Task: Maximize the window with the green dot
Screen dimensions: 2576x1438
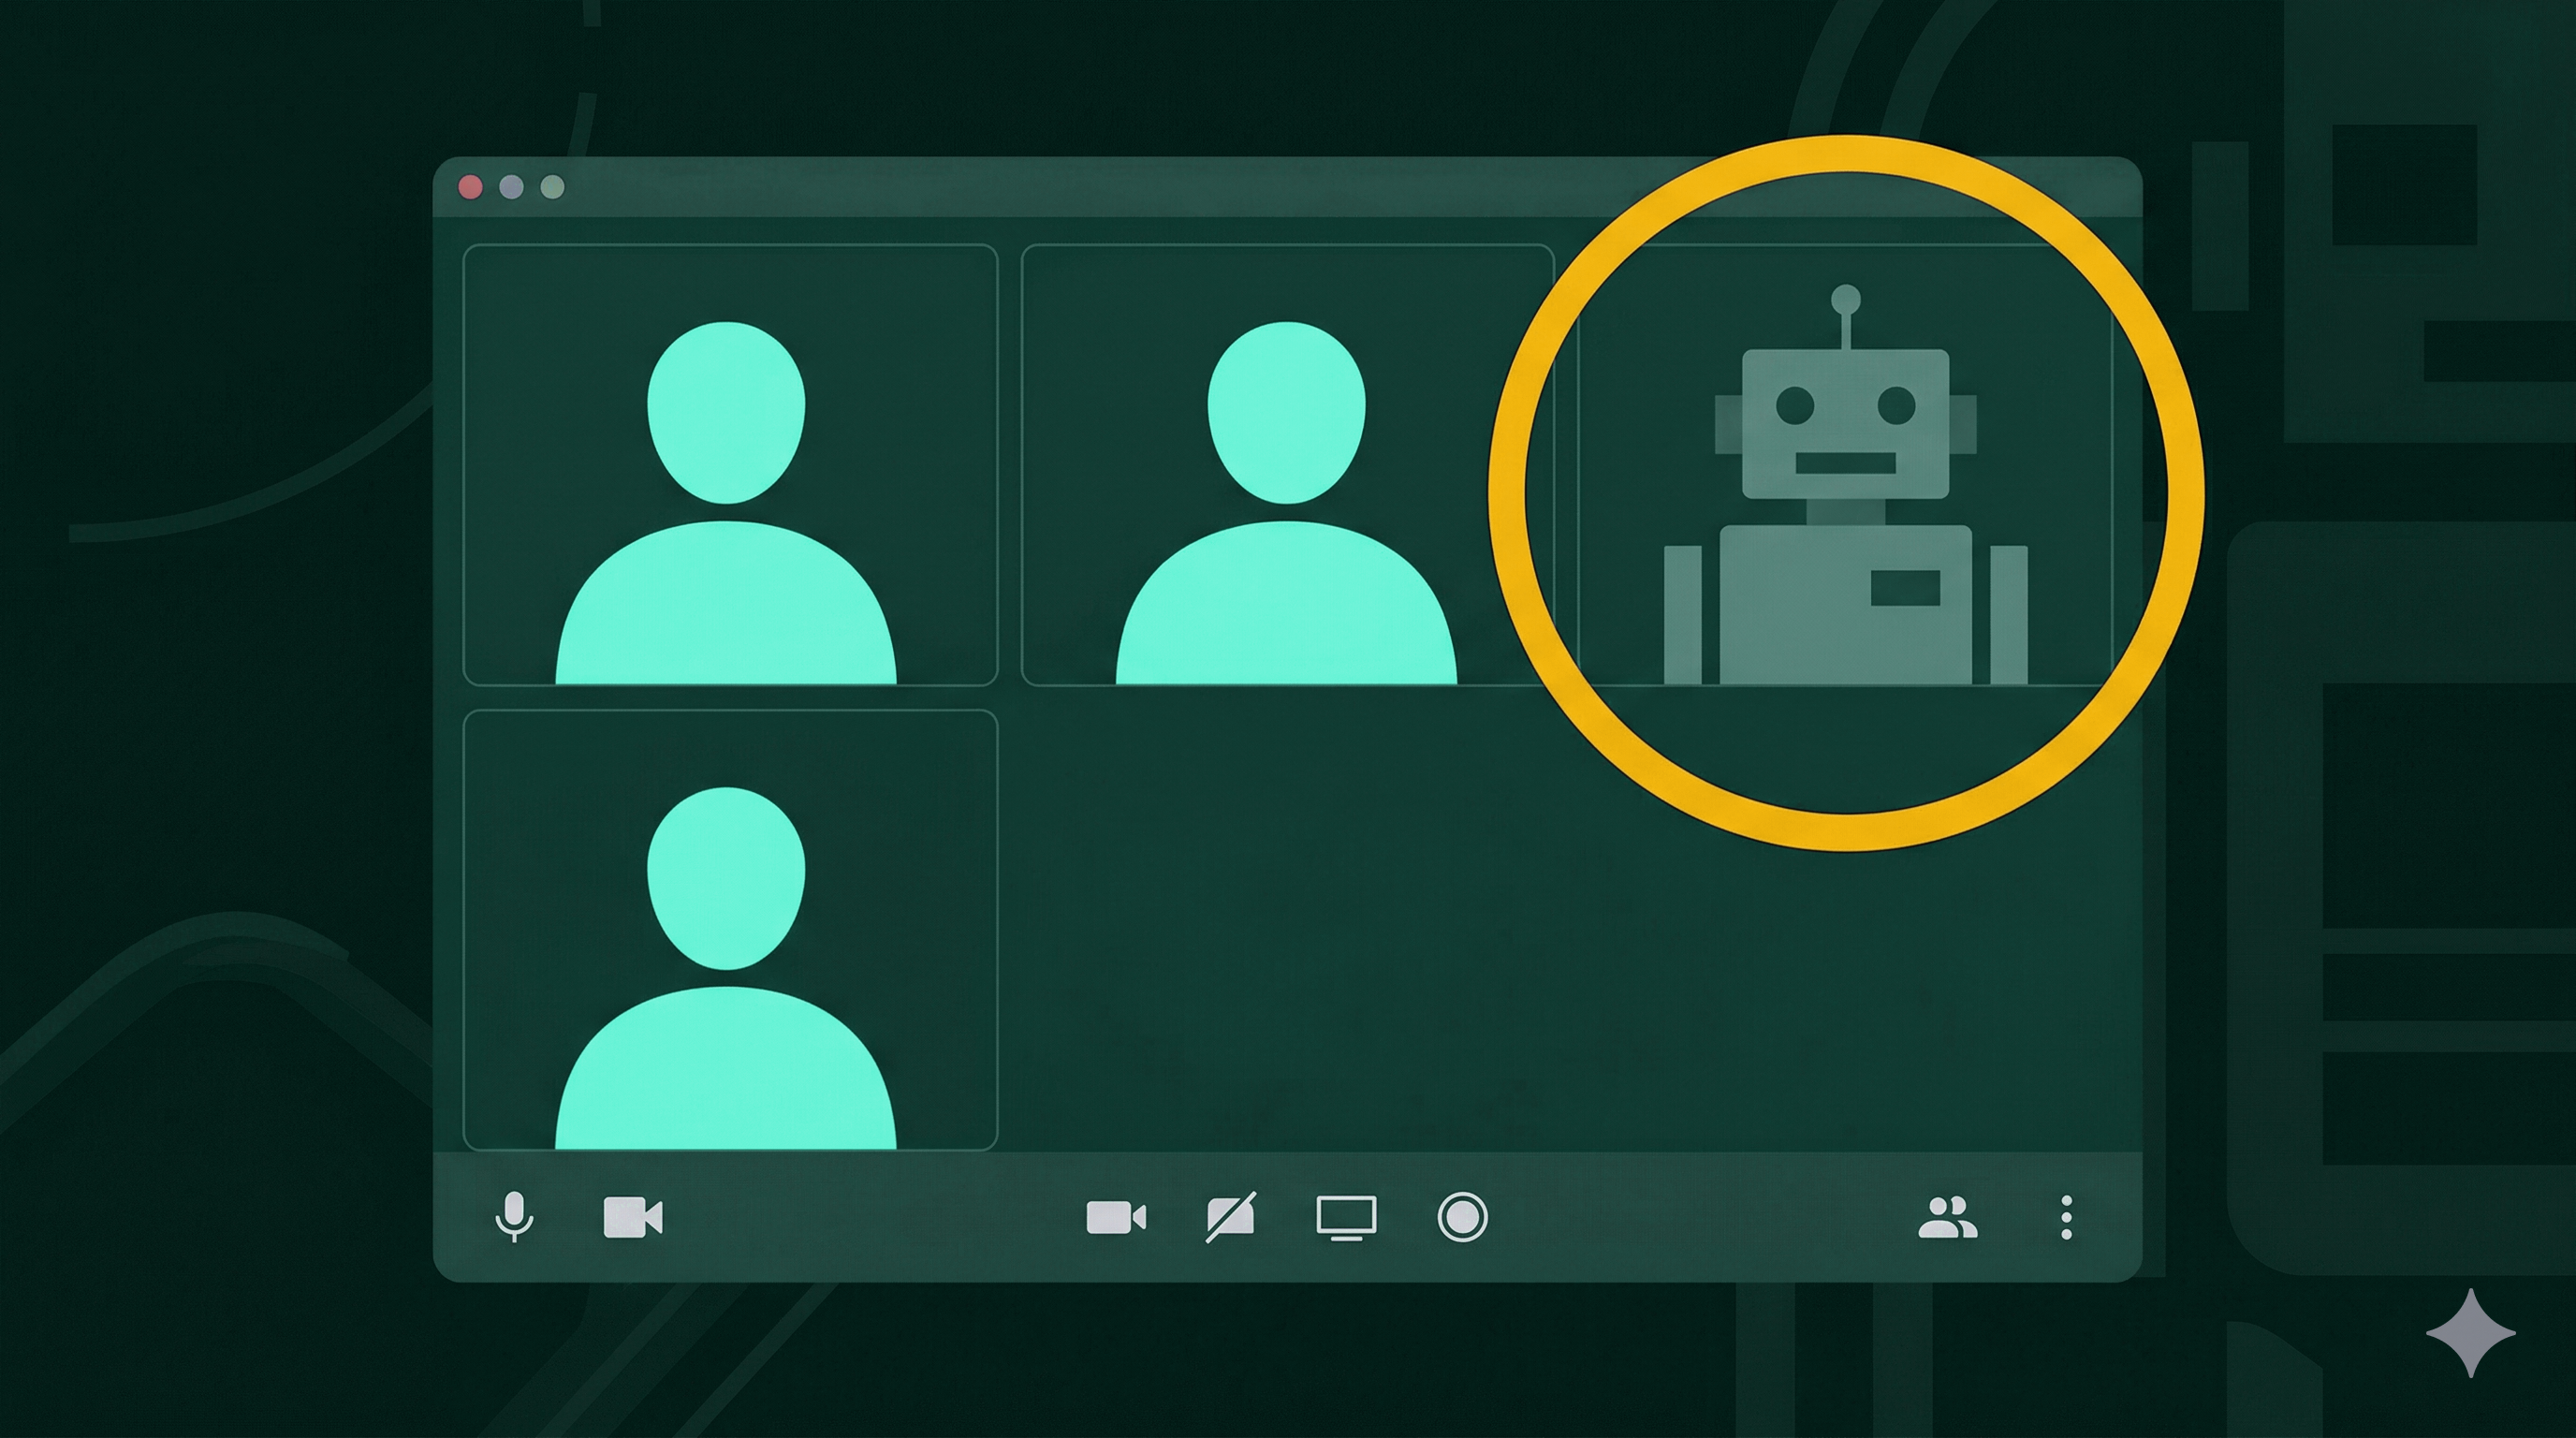Action: [x=552, y=187]
